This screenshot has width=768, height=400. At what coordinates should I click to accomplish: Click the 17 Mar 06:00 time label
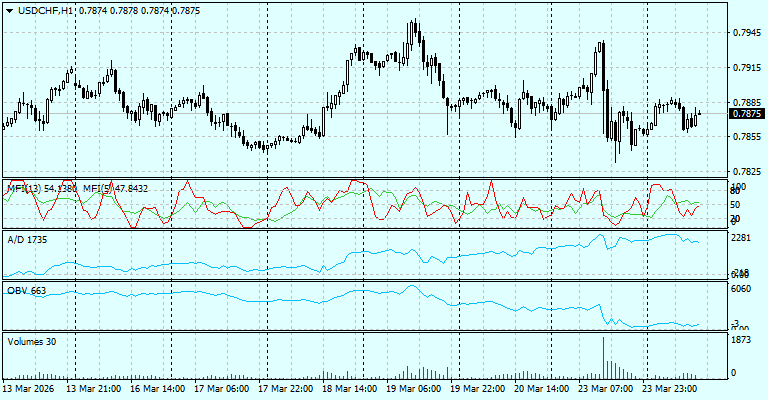[x=222, y=389]
